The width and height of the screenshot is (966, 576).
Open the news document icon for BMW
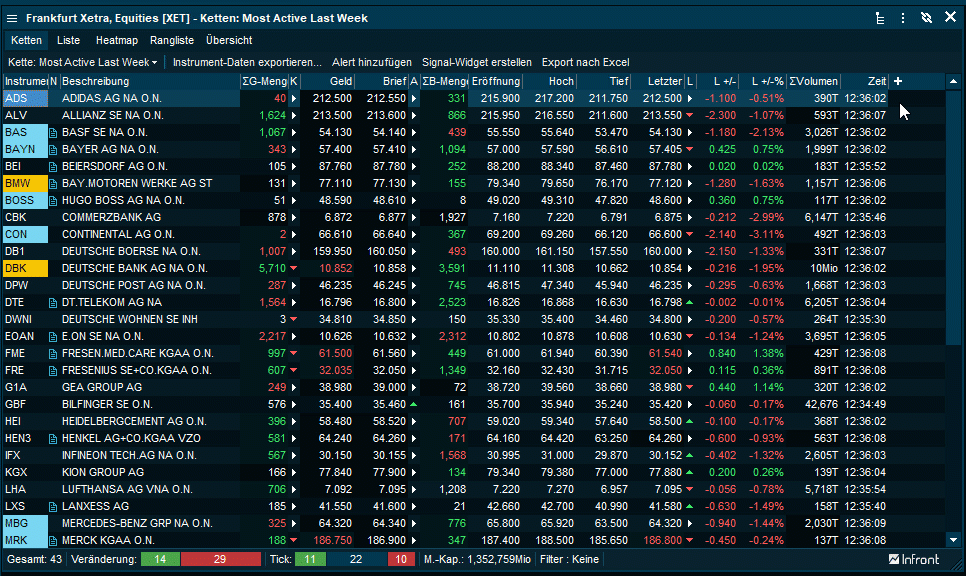(x=54, y=183)
